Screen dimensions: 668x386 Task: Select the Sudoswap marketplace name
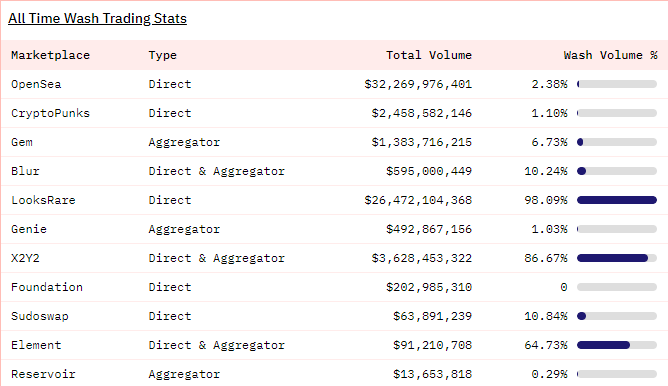point(40,316)
